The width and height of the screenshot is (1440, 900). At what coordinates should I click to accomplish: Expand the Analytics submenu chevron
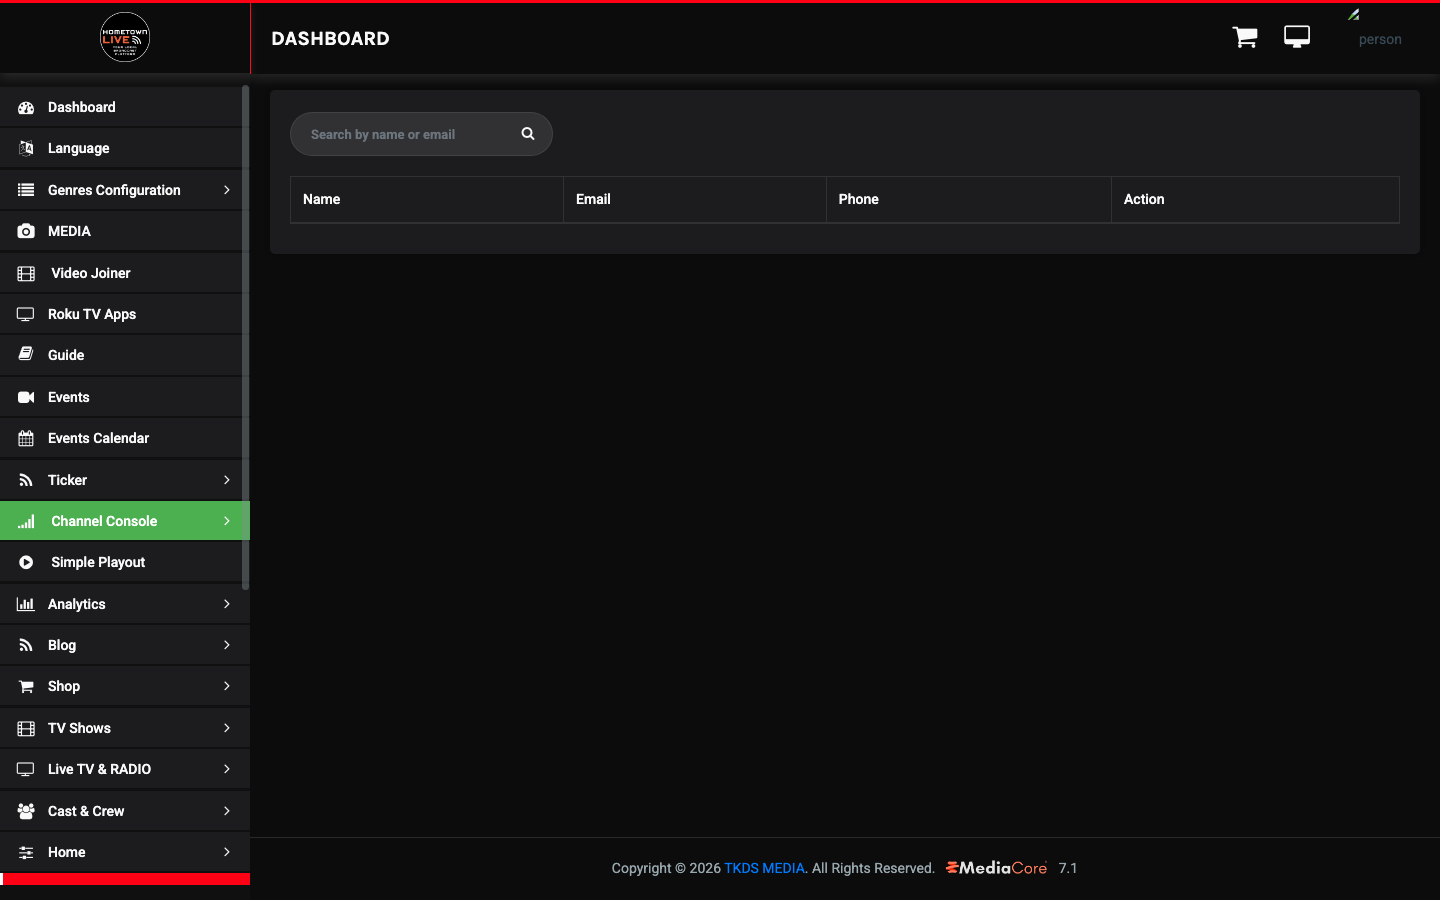point(227,604)
